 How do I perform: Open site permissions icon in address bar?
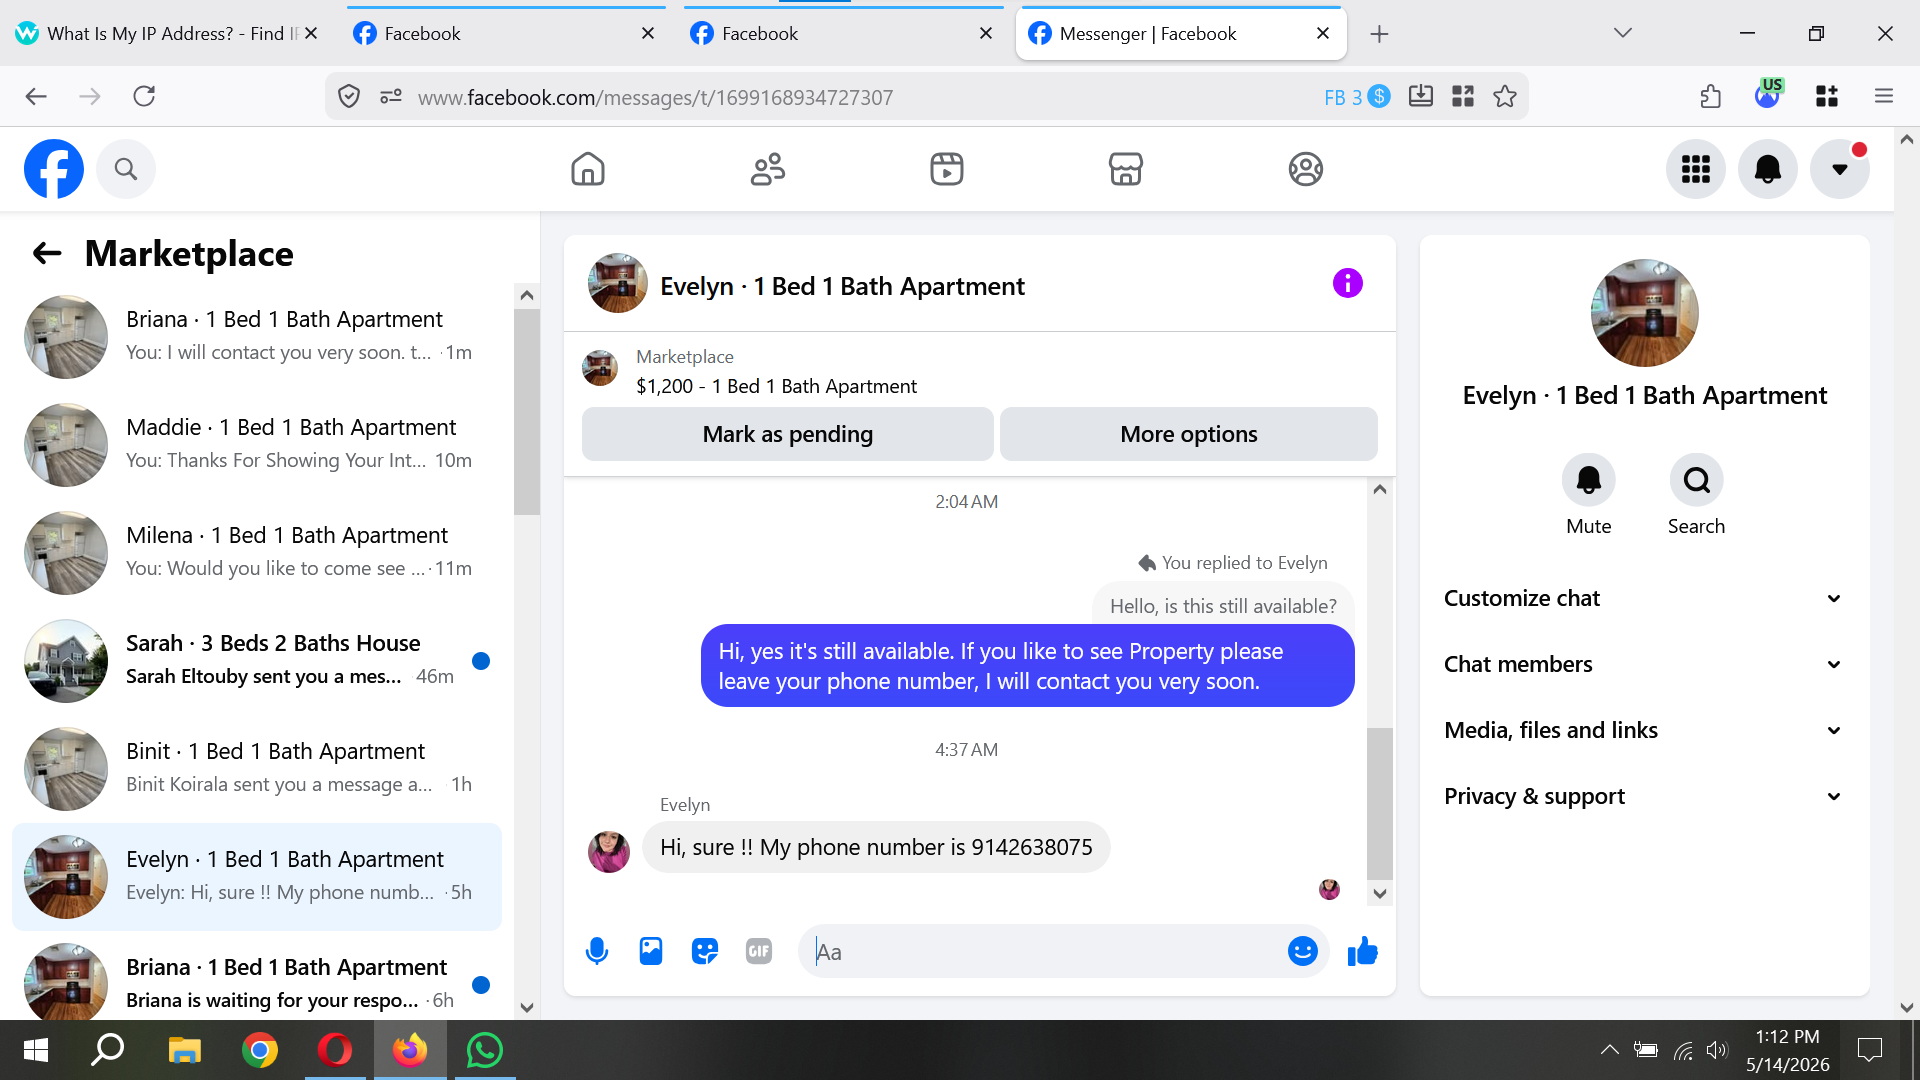(x=391, y=96)
